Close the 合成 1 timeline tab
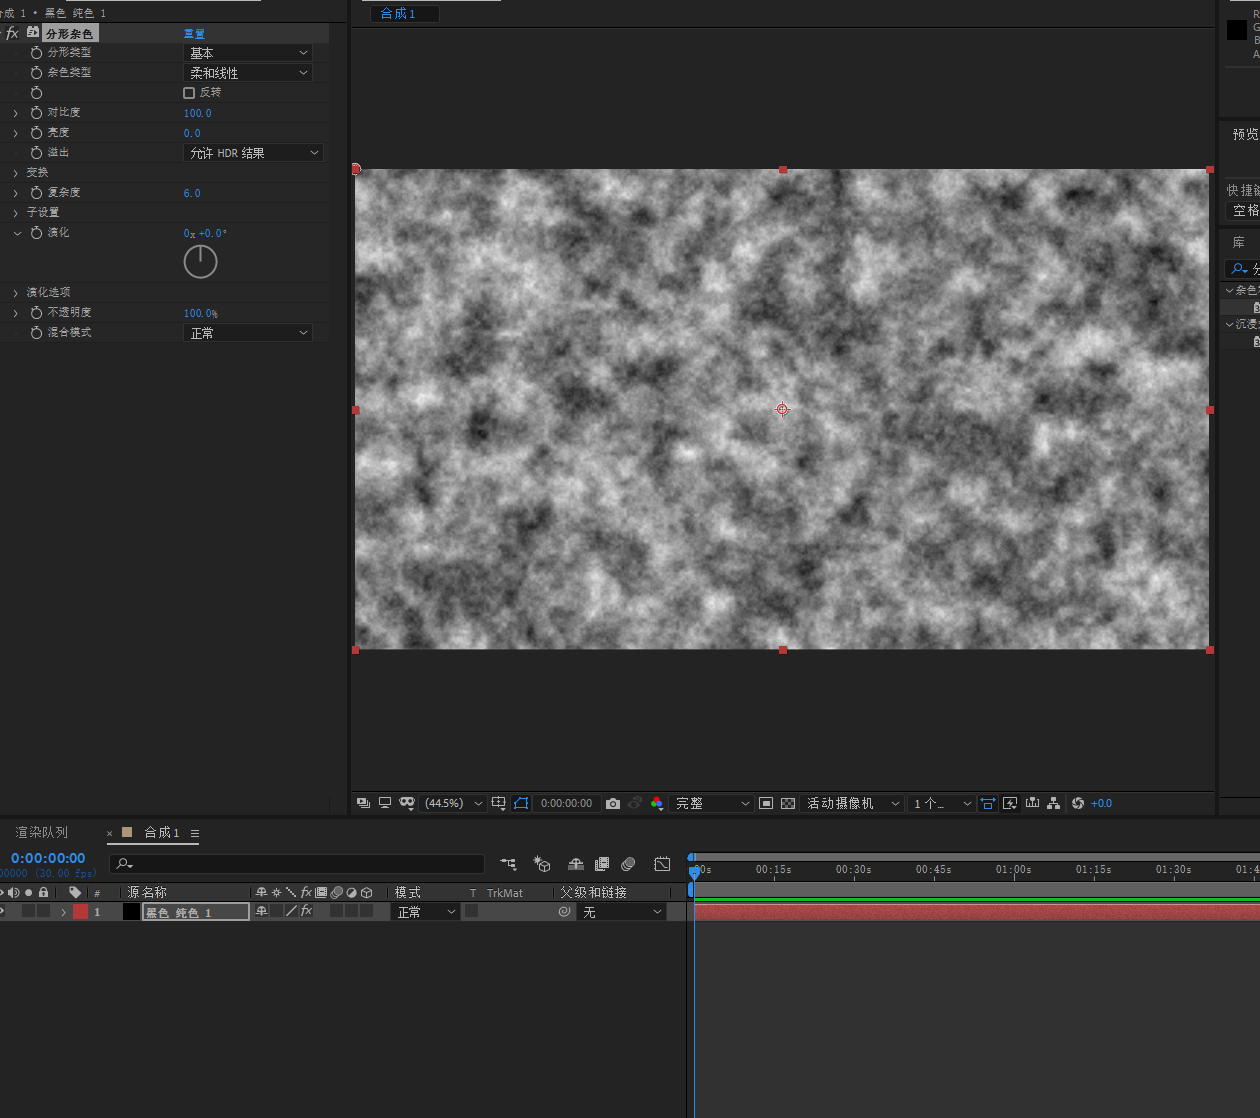 click(x=110, y=833)
